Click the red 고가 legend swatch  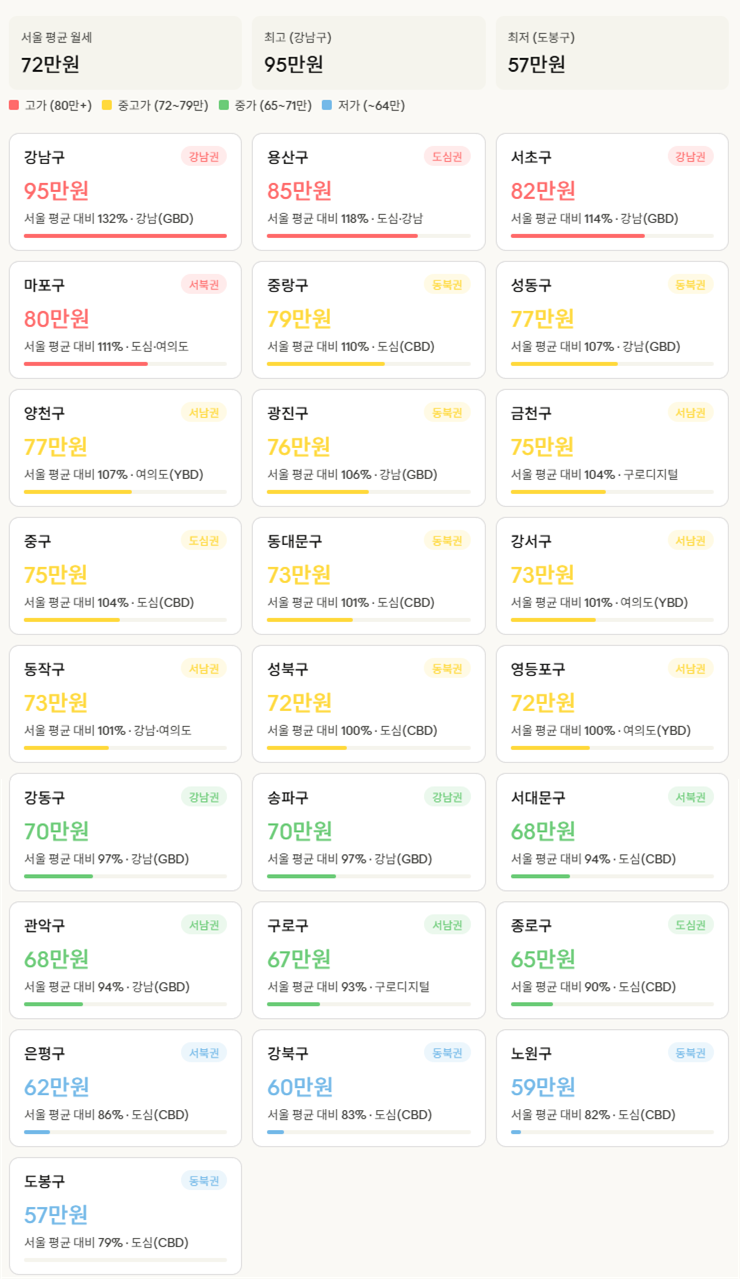tap(14, 105)
